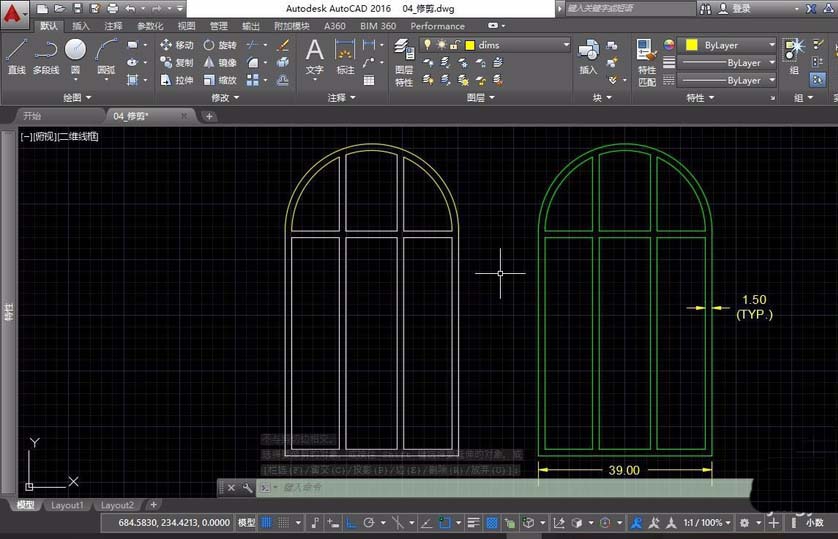Switch to the 插入 ribbon tab

[x=81, y=26]
